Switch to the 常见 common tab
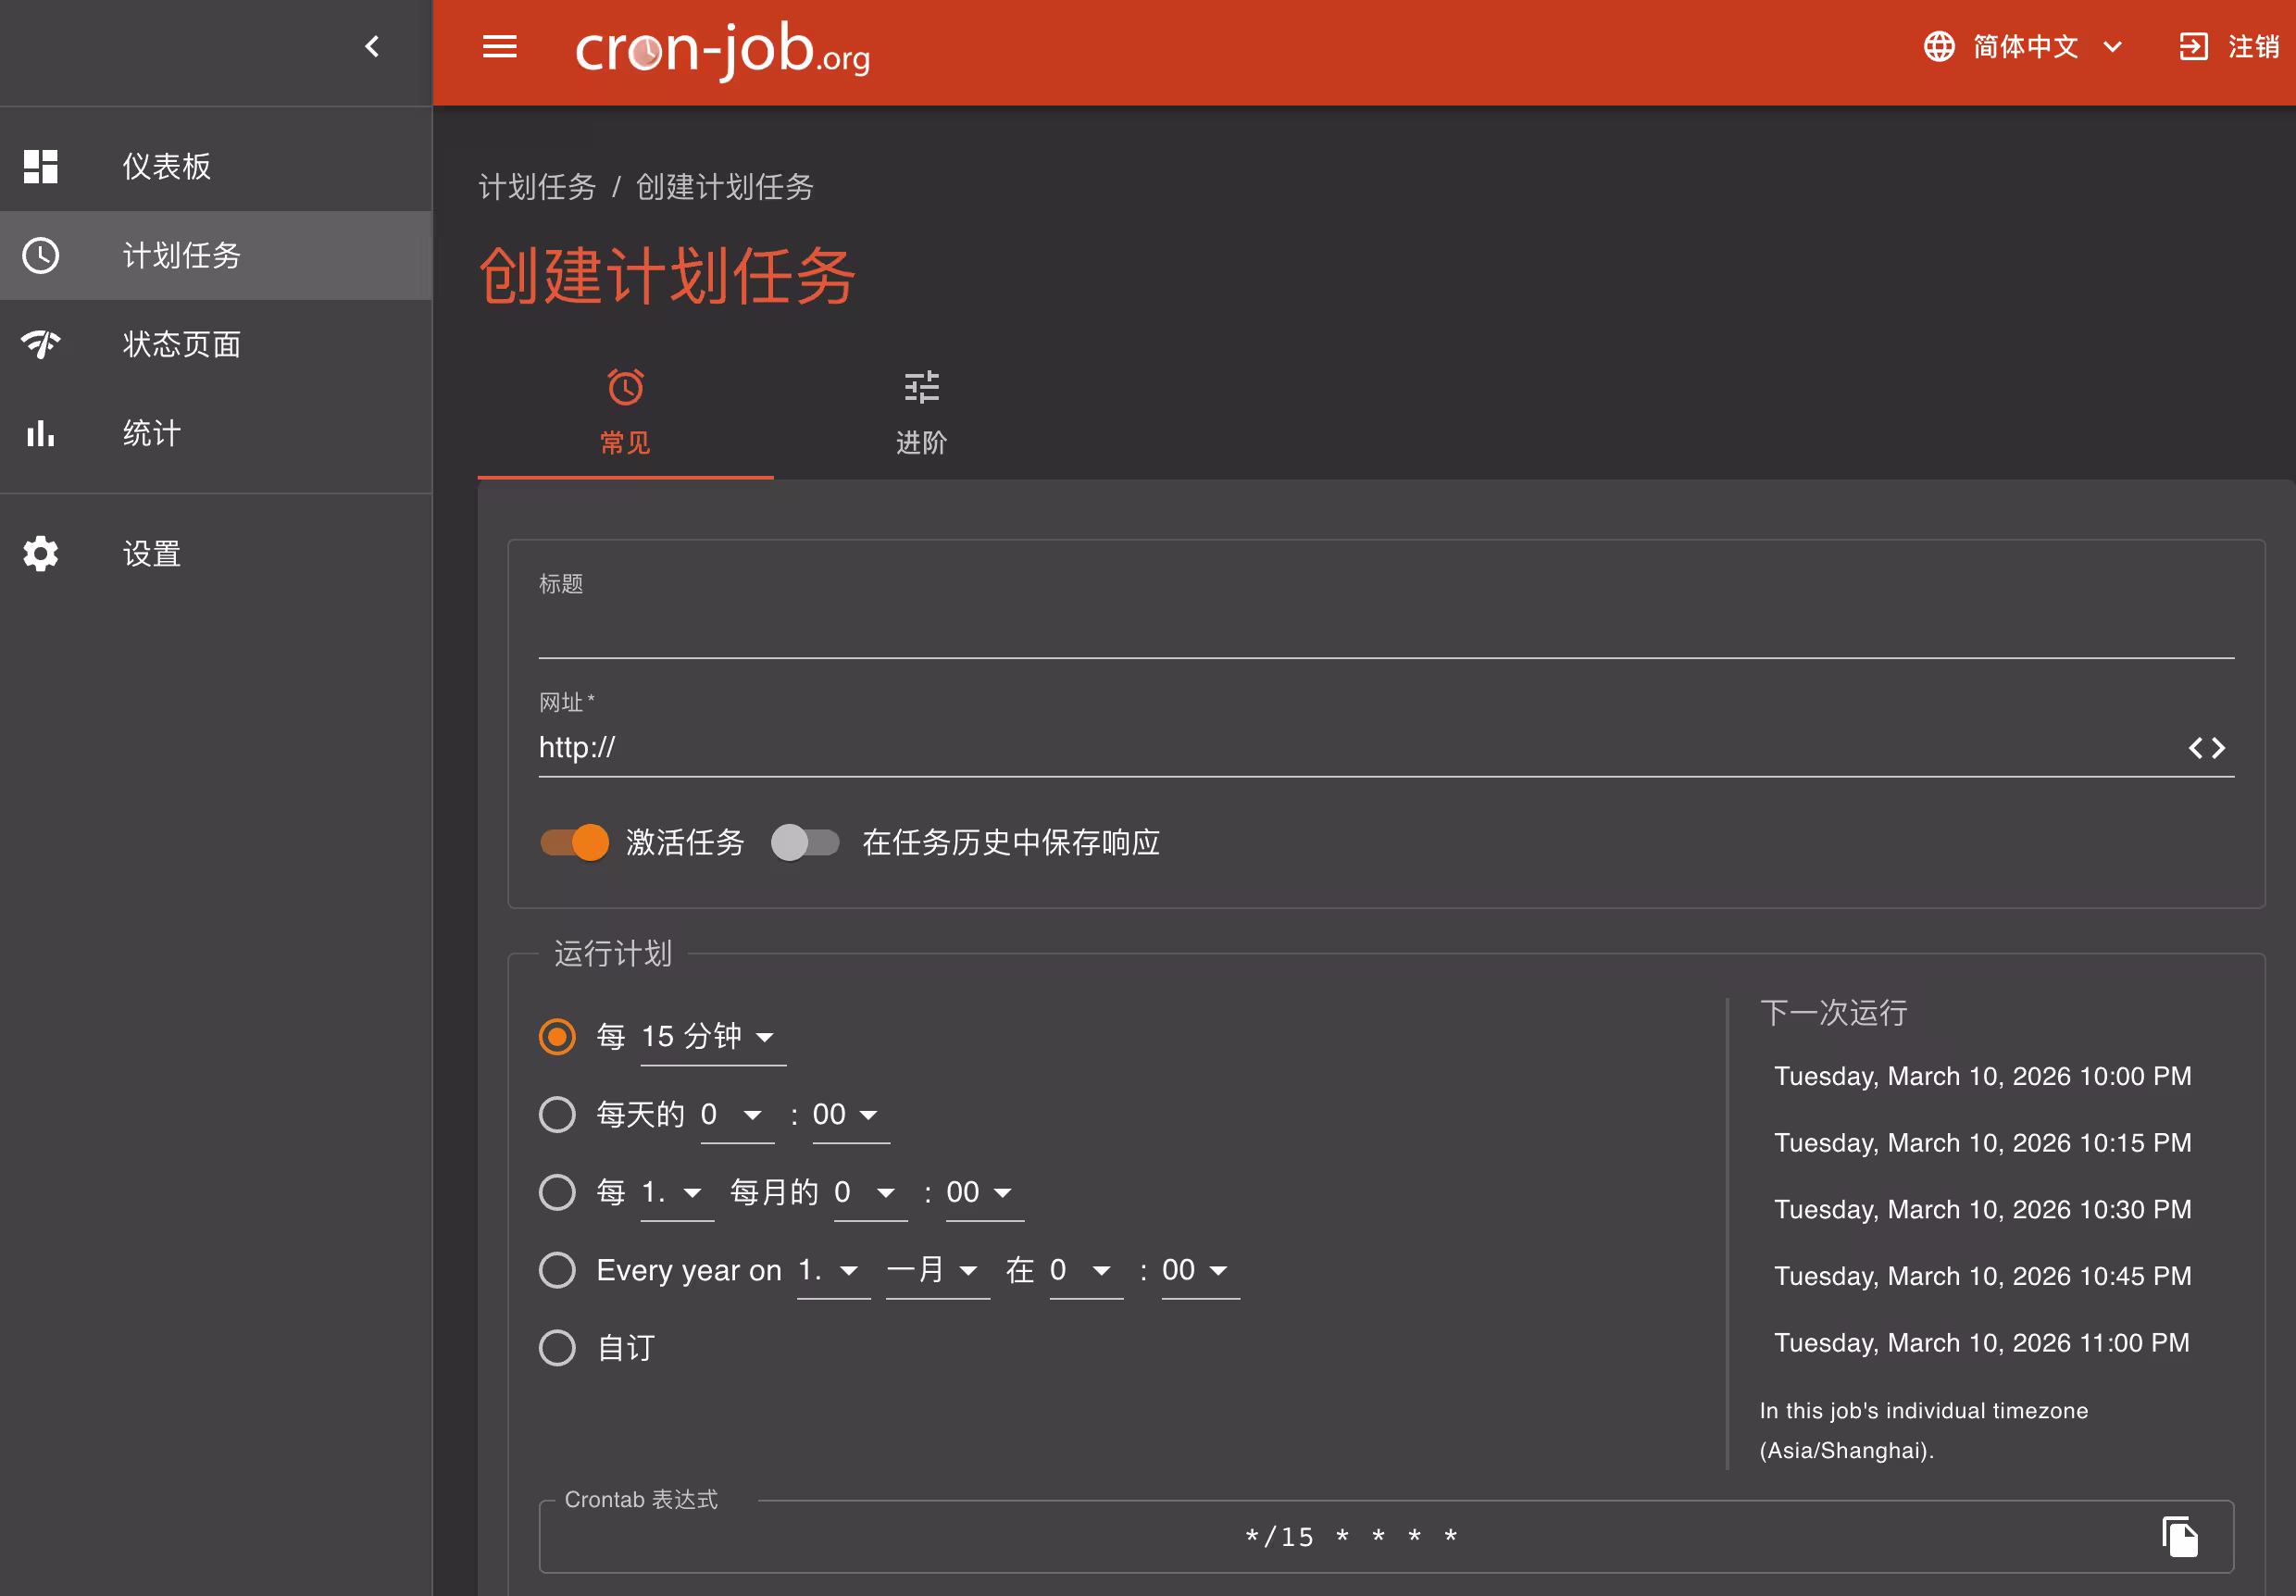Screen dimensions: 2296x1596 tap(625, 412)
